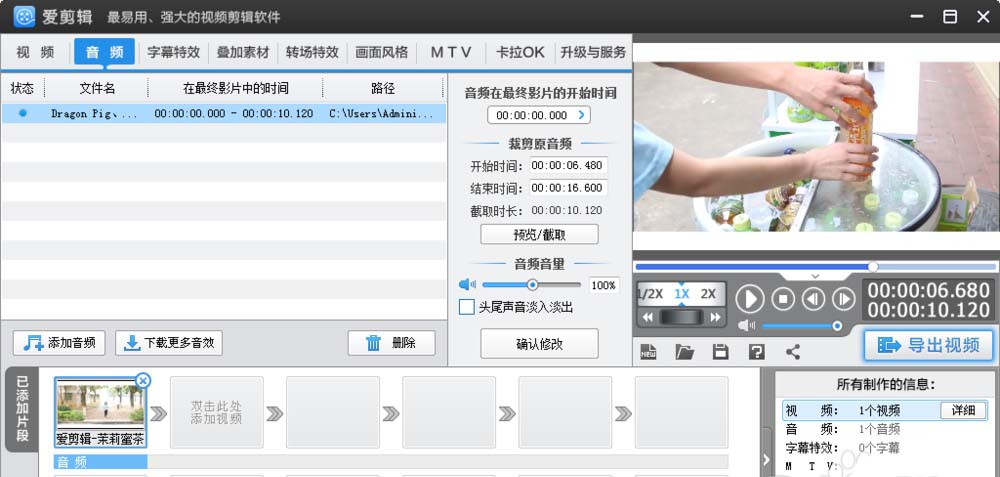
Task: Step to the next frame
Action: coord(844,298)
